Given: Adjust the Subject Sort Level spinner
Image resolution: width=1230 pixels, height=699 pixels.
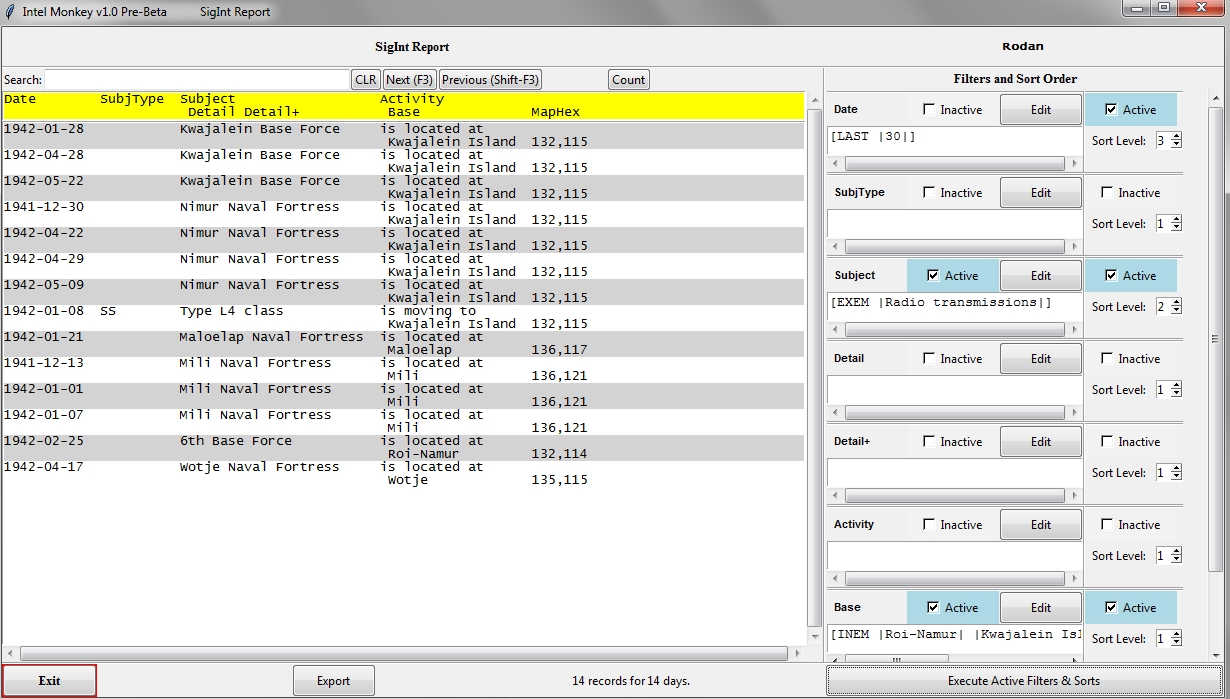Looking at the screenshot, I should (1169, 307).
